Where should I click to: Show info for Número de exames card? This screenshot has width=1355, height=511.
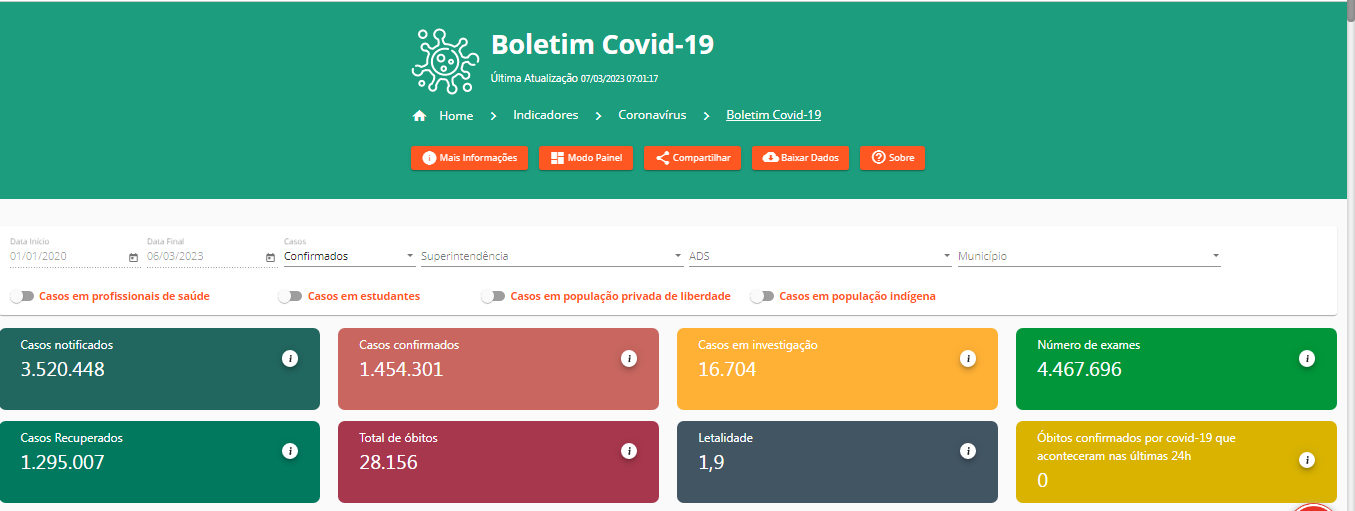coord(1306,358)
